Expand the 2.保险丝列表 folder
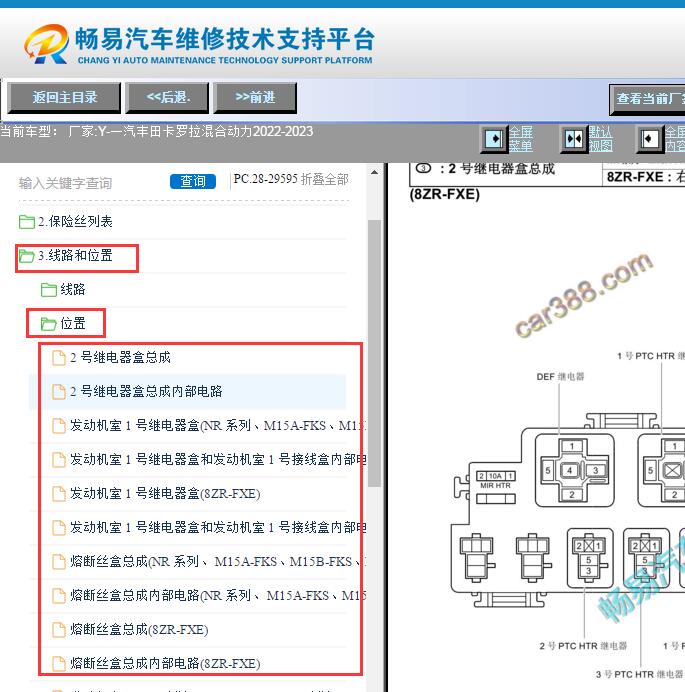The image size is (685, 692). click(x=75, y=221)
